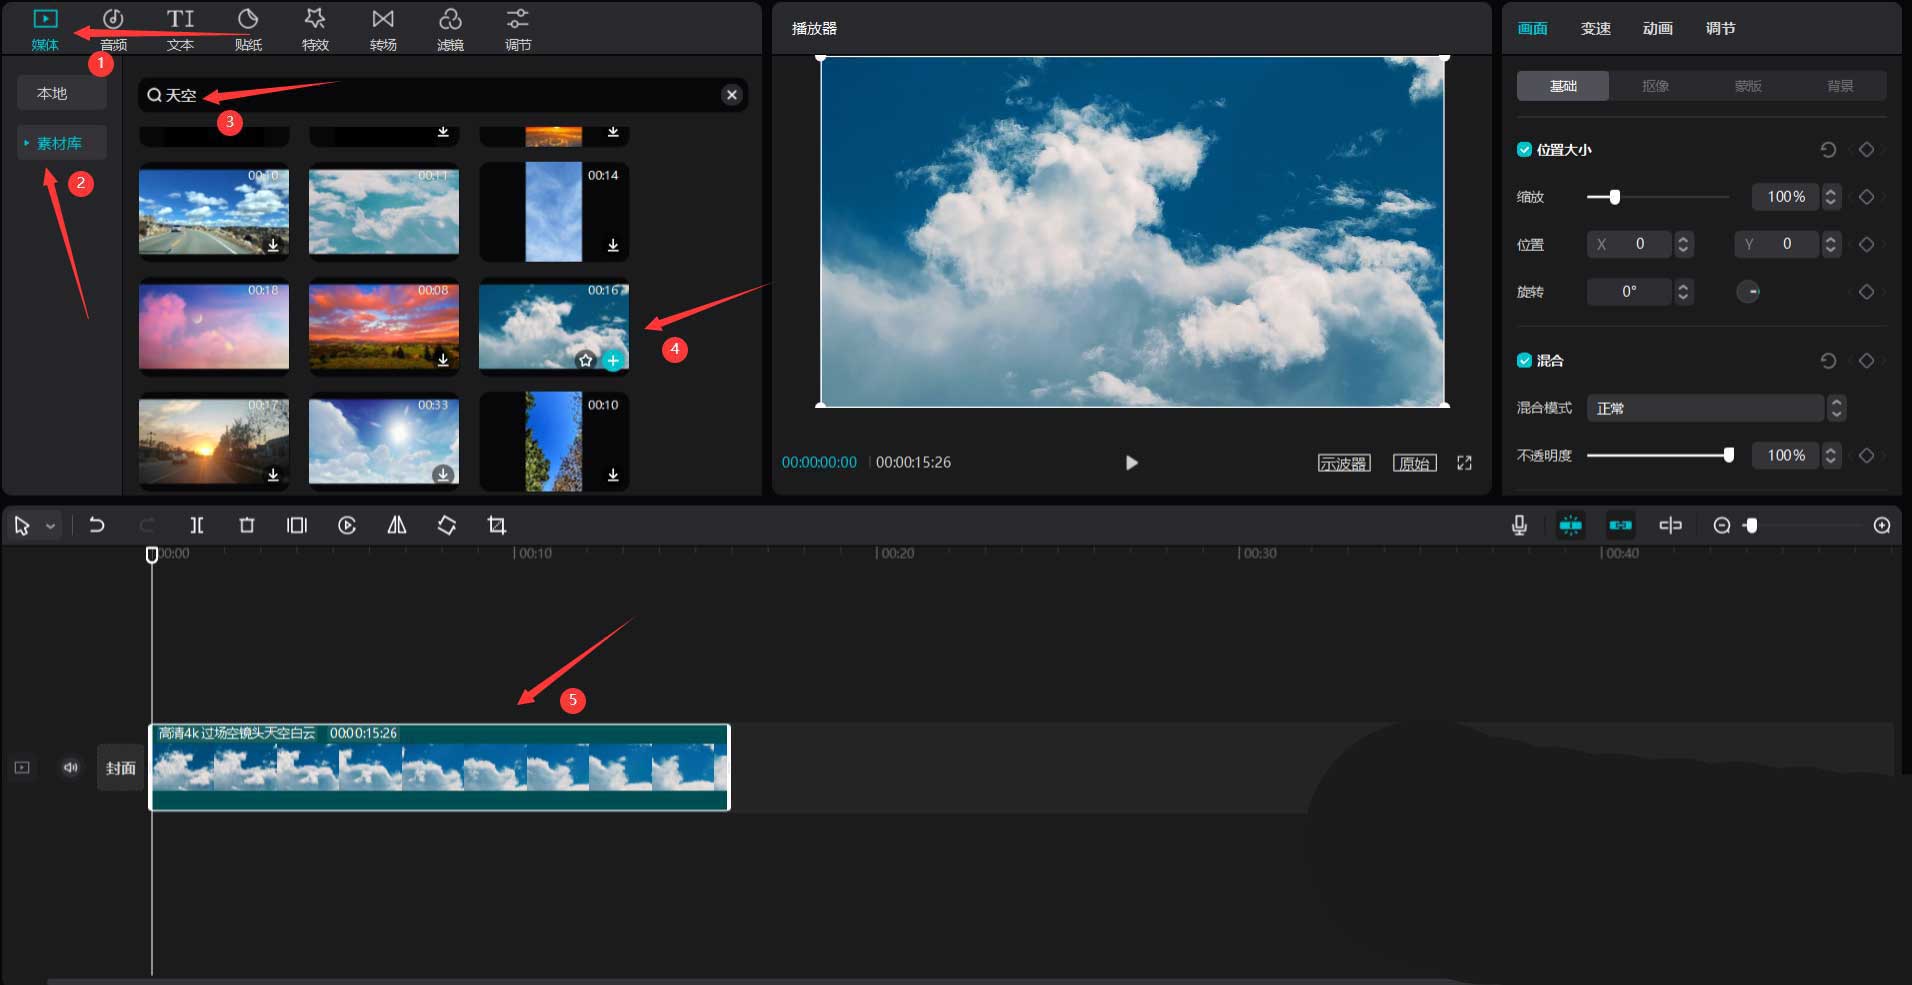Open the 混合模式 正常 dropdown

tap(1714, 408)
